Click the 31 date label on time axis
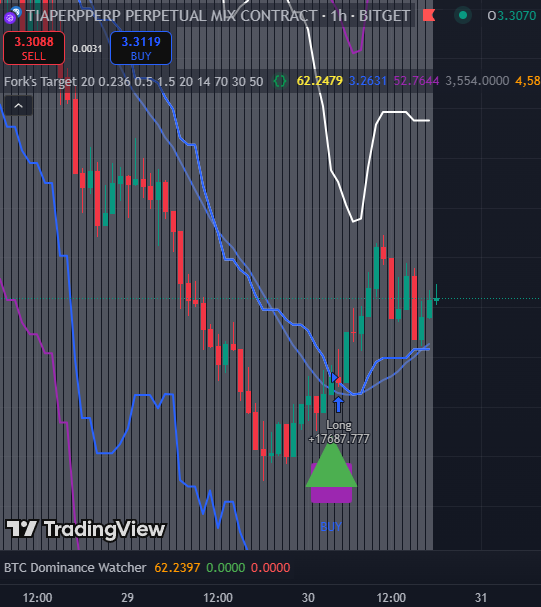541x607 pixels. click(481, 597)
